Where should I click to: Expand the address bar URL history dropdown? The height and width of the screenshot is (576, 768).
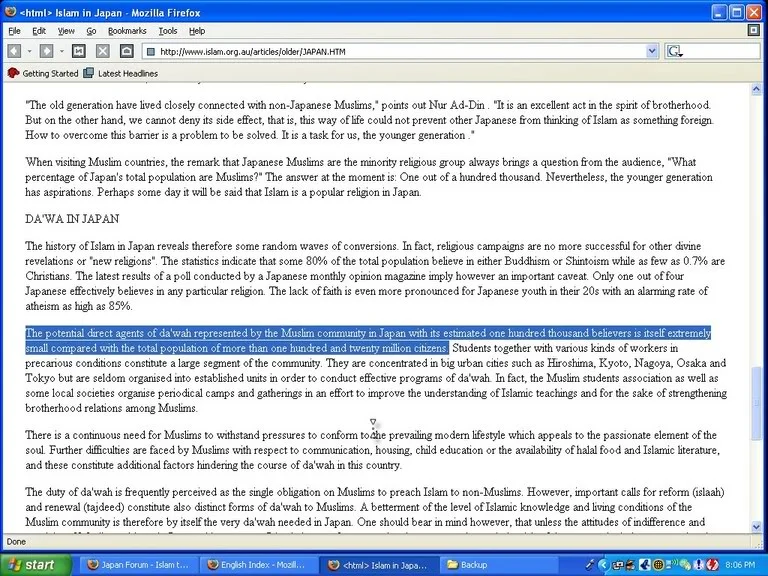652,51
